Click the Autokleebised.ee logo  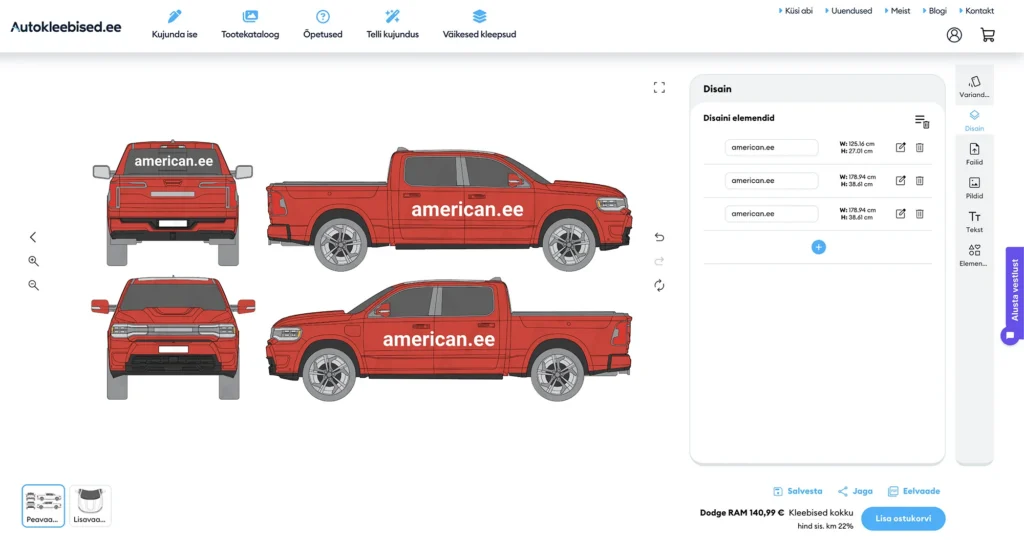coord(66,27)
